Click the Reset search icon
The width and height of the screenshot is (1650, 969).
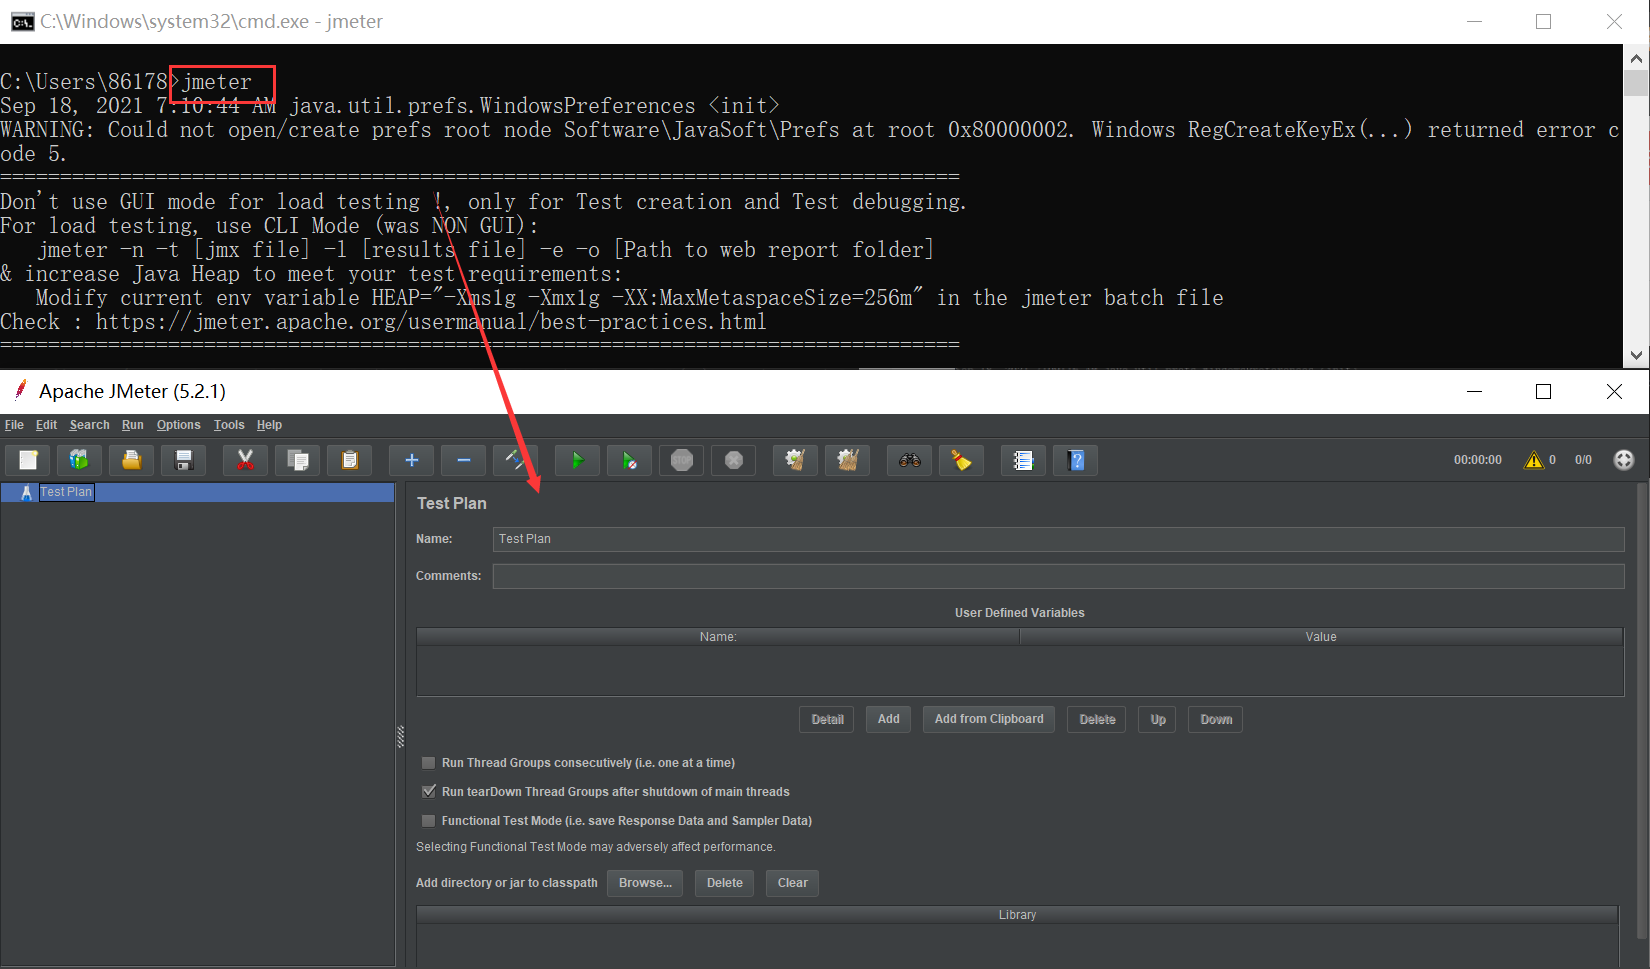pyautogui.click(x=961, y=460)
